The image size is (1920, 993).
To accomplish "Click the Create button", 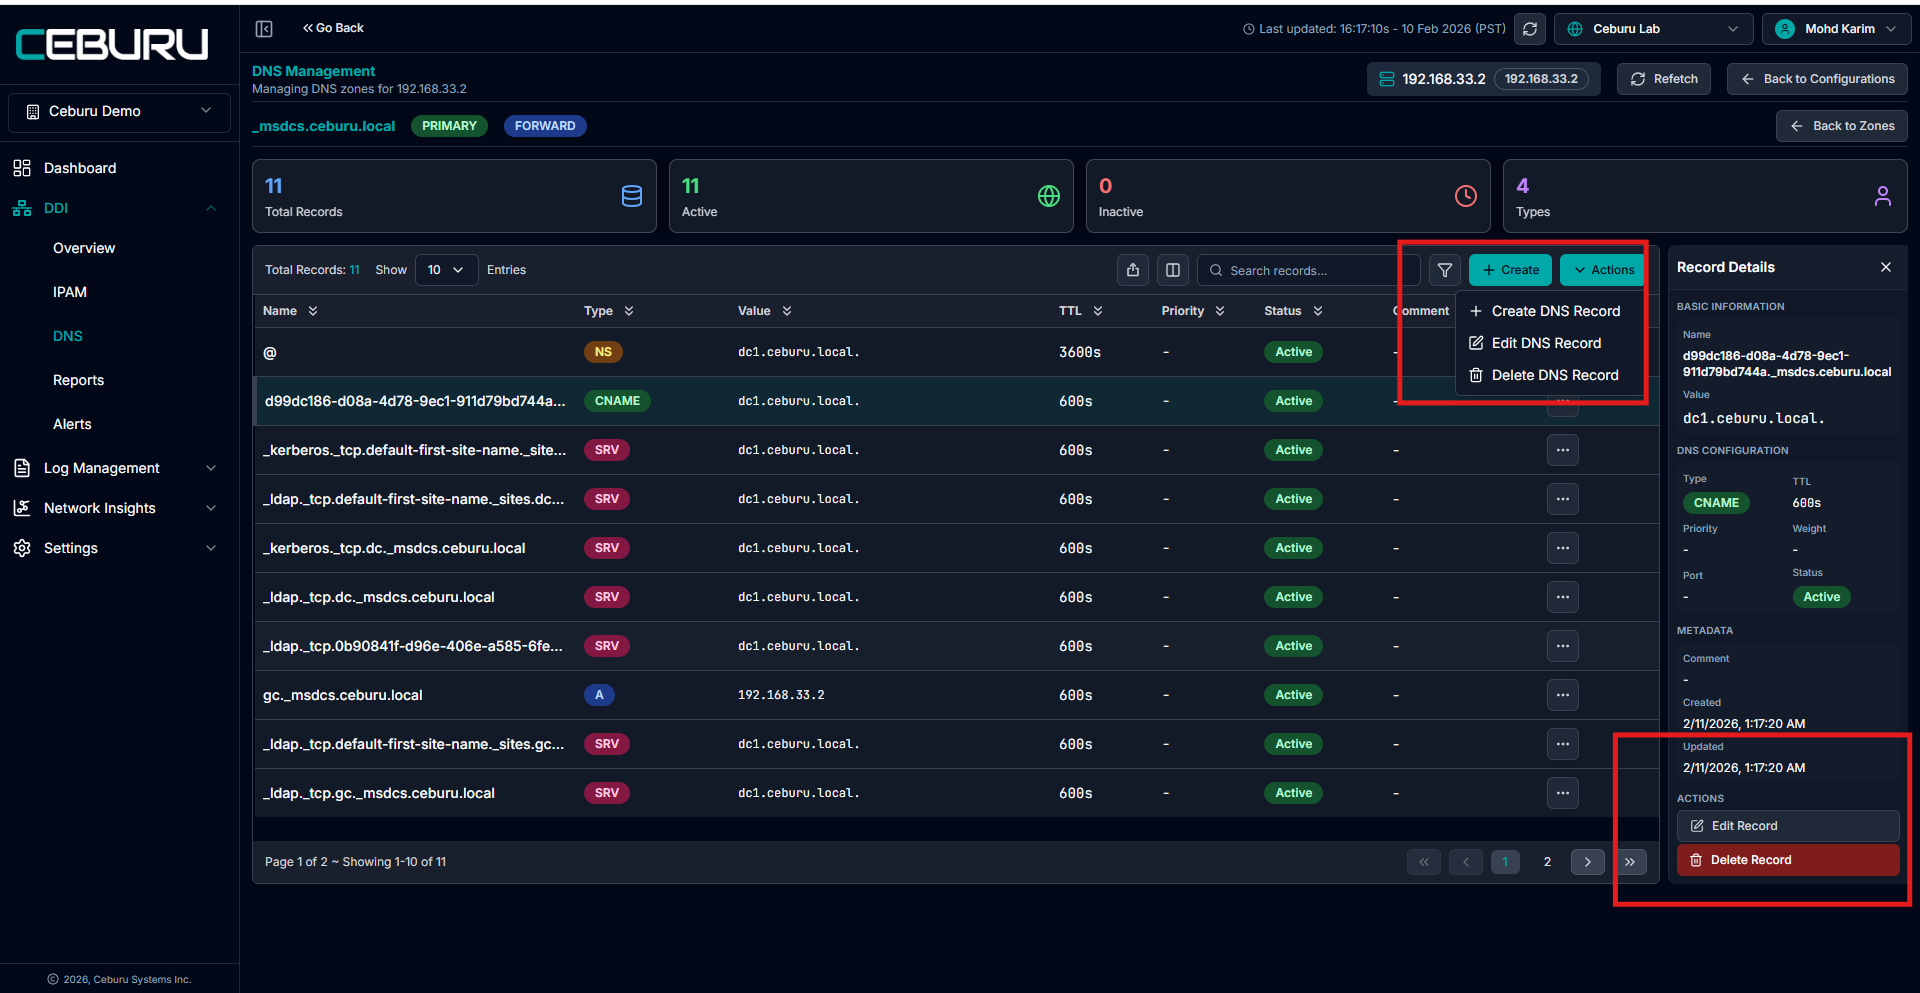I will 1511,270.
